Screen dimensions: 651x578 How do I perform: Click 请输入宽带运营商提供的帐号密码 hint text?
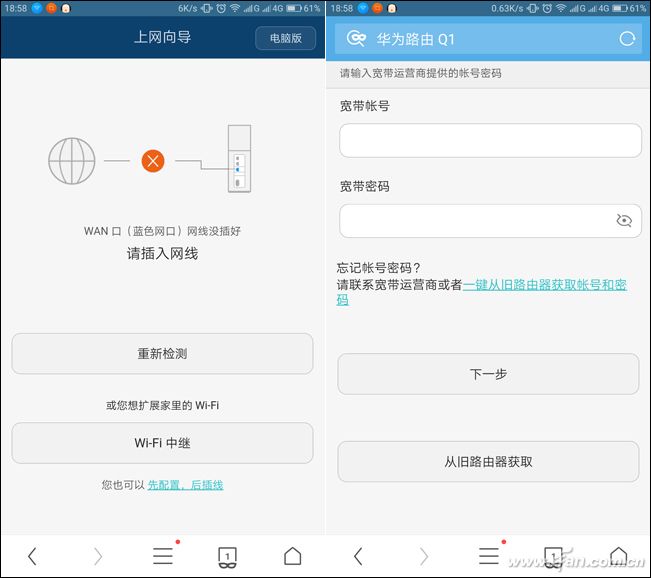coord(421,73)
